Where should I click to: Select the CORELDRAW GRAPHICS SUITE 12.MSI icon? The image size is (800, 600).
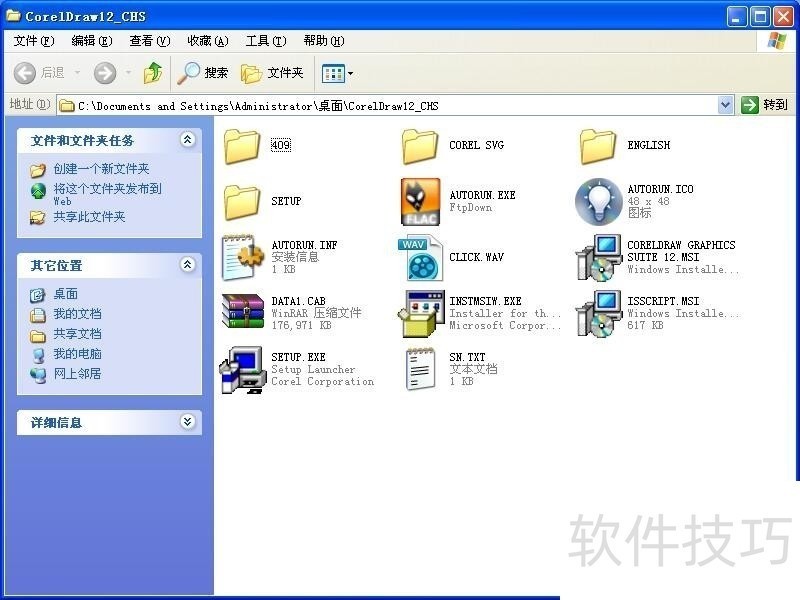click(598, 258)
